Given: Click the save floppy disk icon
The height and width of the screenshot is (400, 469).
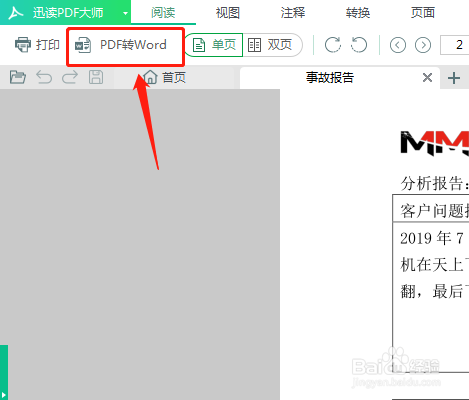Looking at the screenshot, I should (x=96, y=77).
